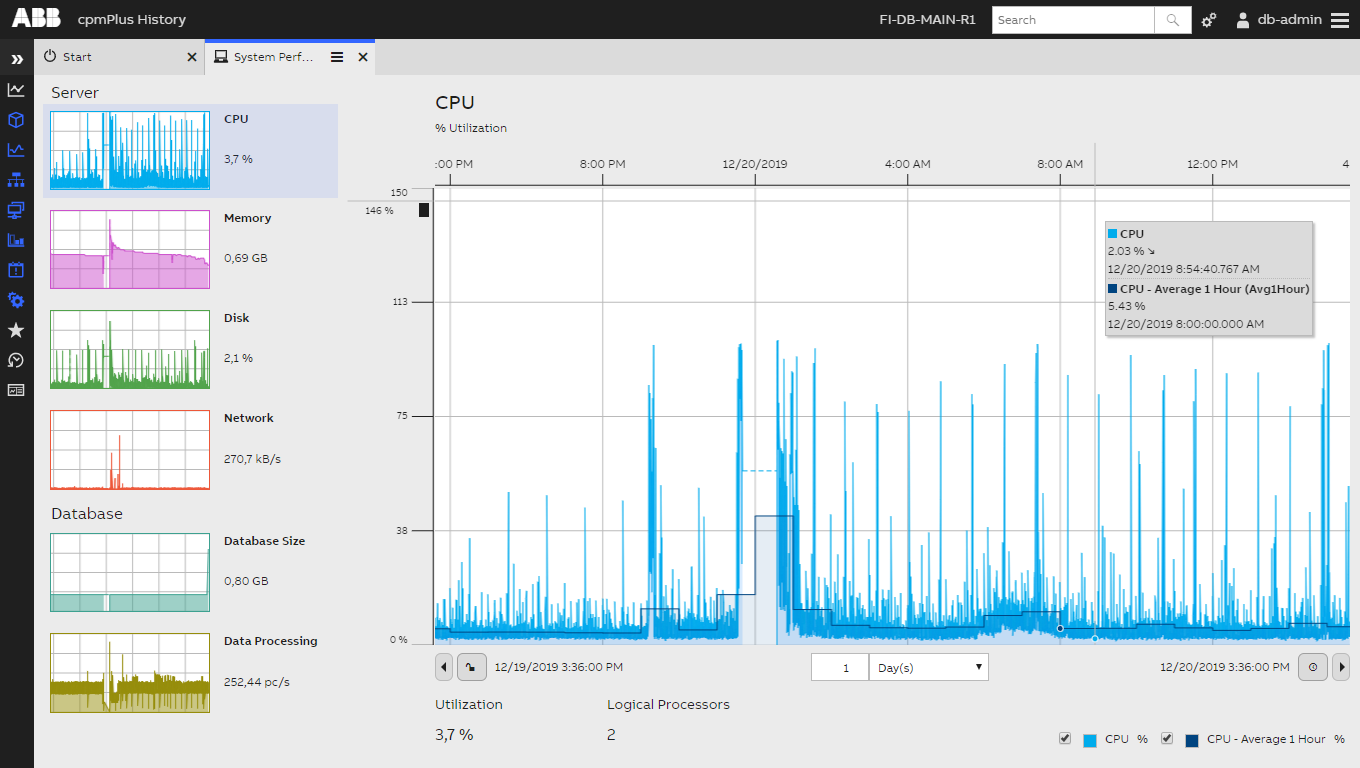Click the search magnifier button

(x=1173, y=20)
